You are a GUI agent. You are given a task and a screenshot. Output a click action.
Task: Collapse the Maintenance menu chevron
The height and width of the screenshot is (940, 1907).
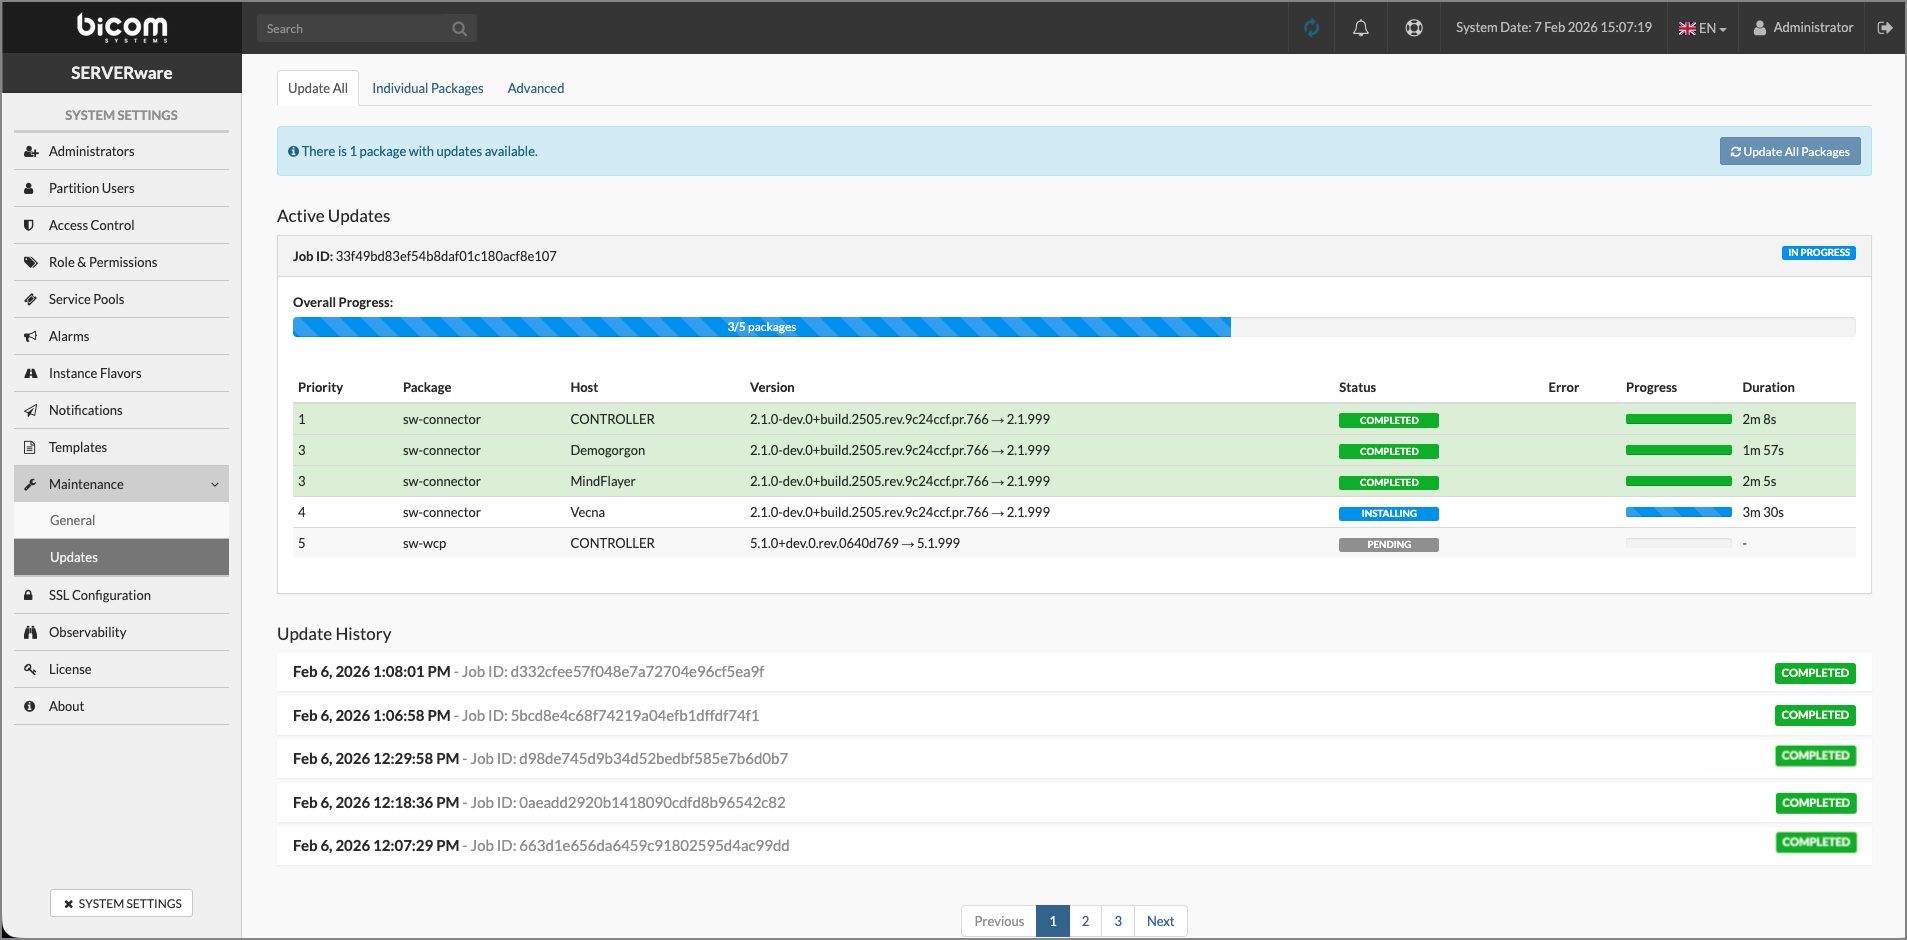tap(215, 485)
